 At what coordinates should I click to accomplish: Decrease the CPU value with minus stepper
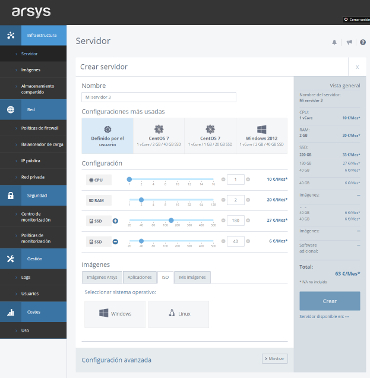coord(223,179)
